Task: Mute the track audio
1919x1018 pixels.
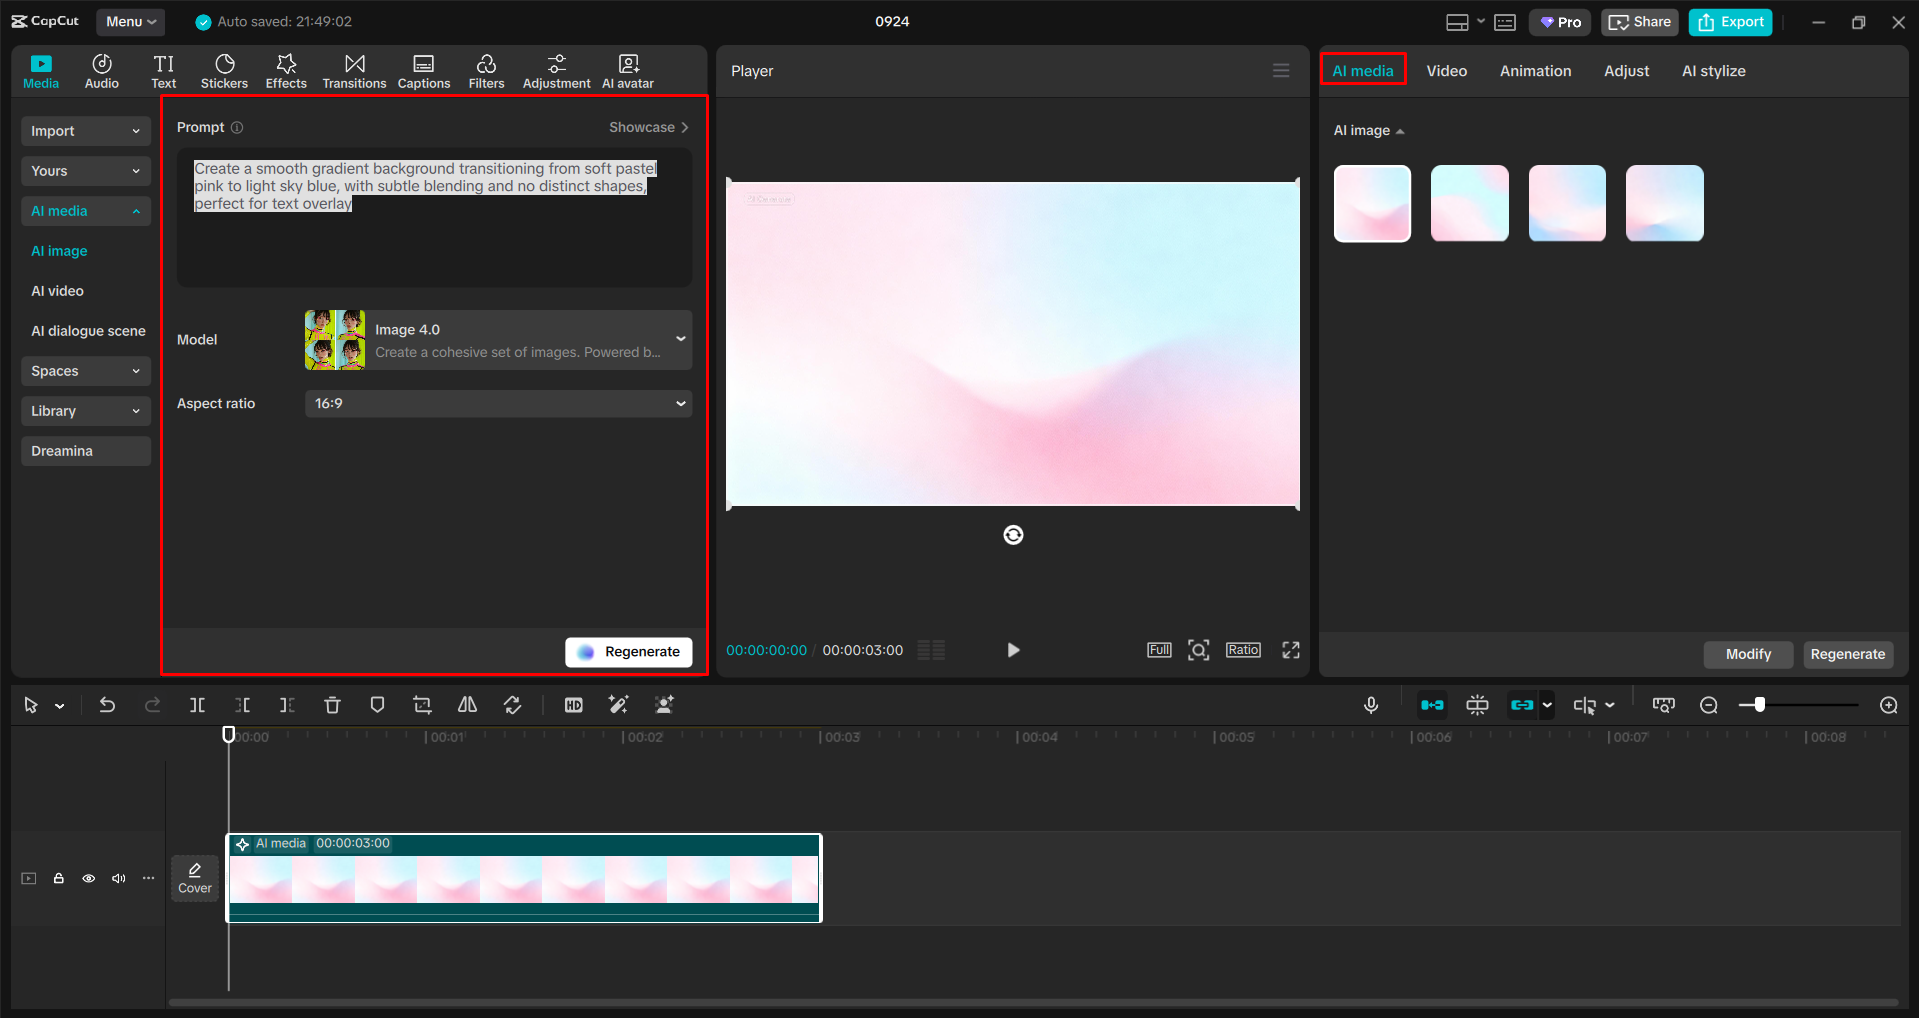Action: (x=119, y=878)
